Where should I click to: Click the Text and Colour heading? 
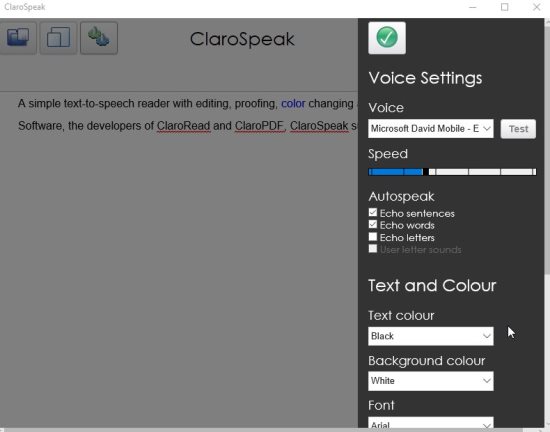pos(432,285)
